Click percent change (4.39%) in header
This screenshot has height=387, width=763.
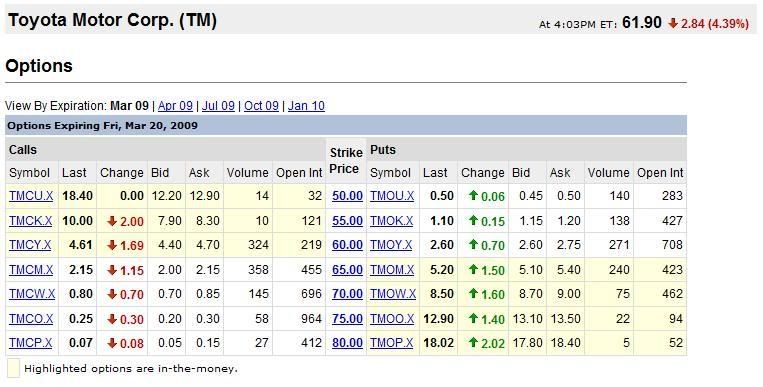point(728,23)
